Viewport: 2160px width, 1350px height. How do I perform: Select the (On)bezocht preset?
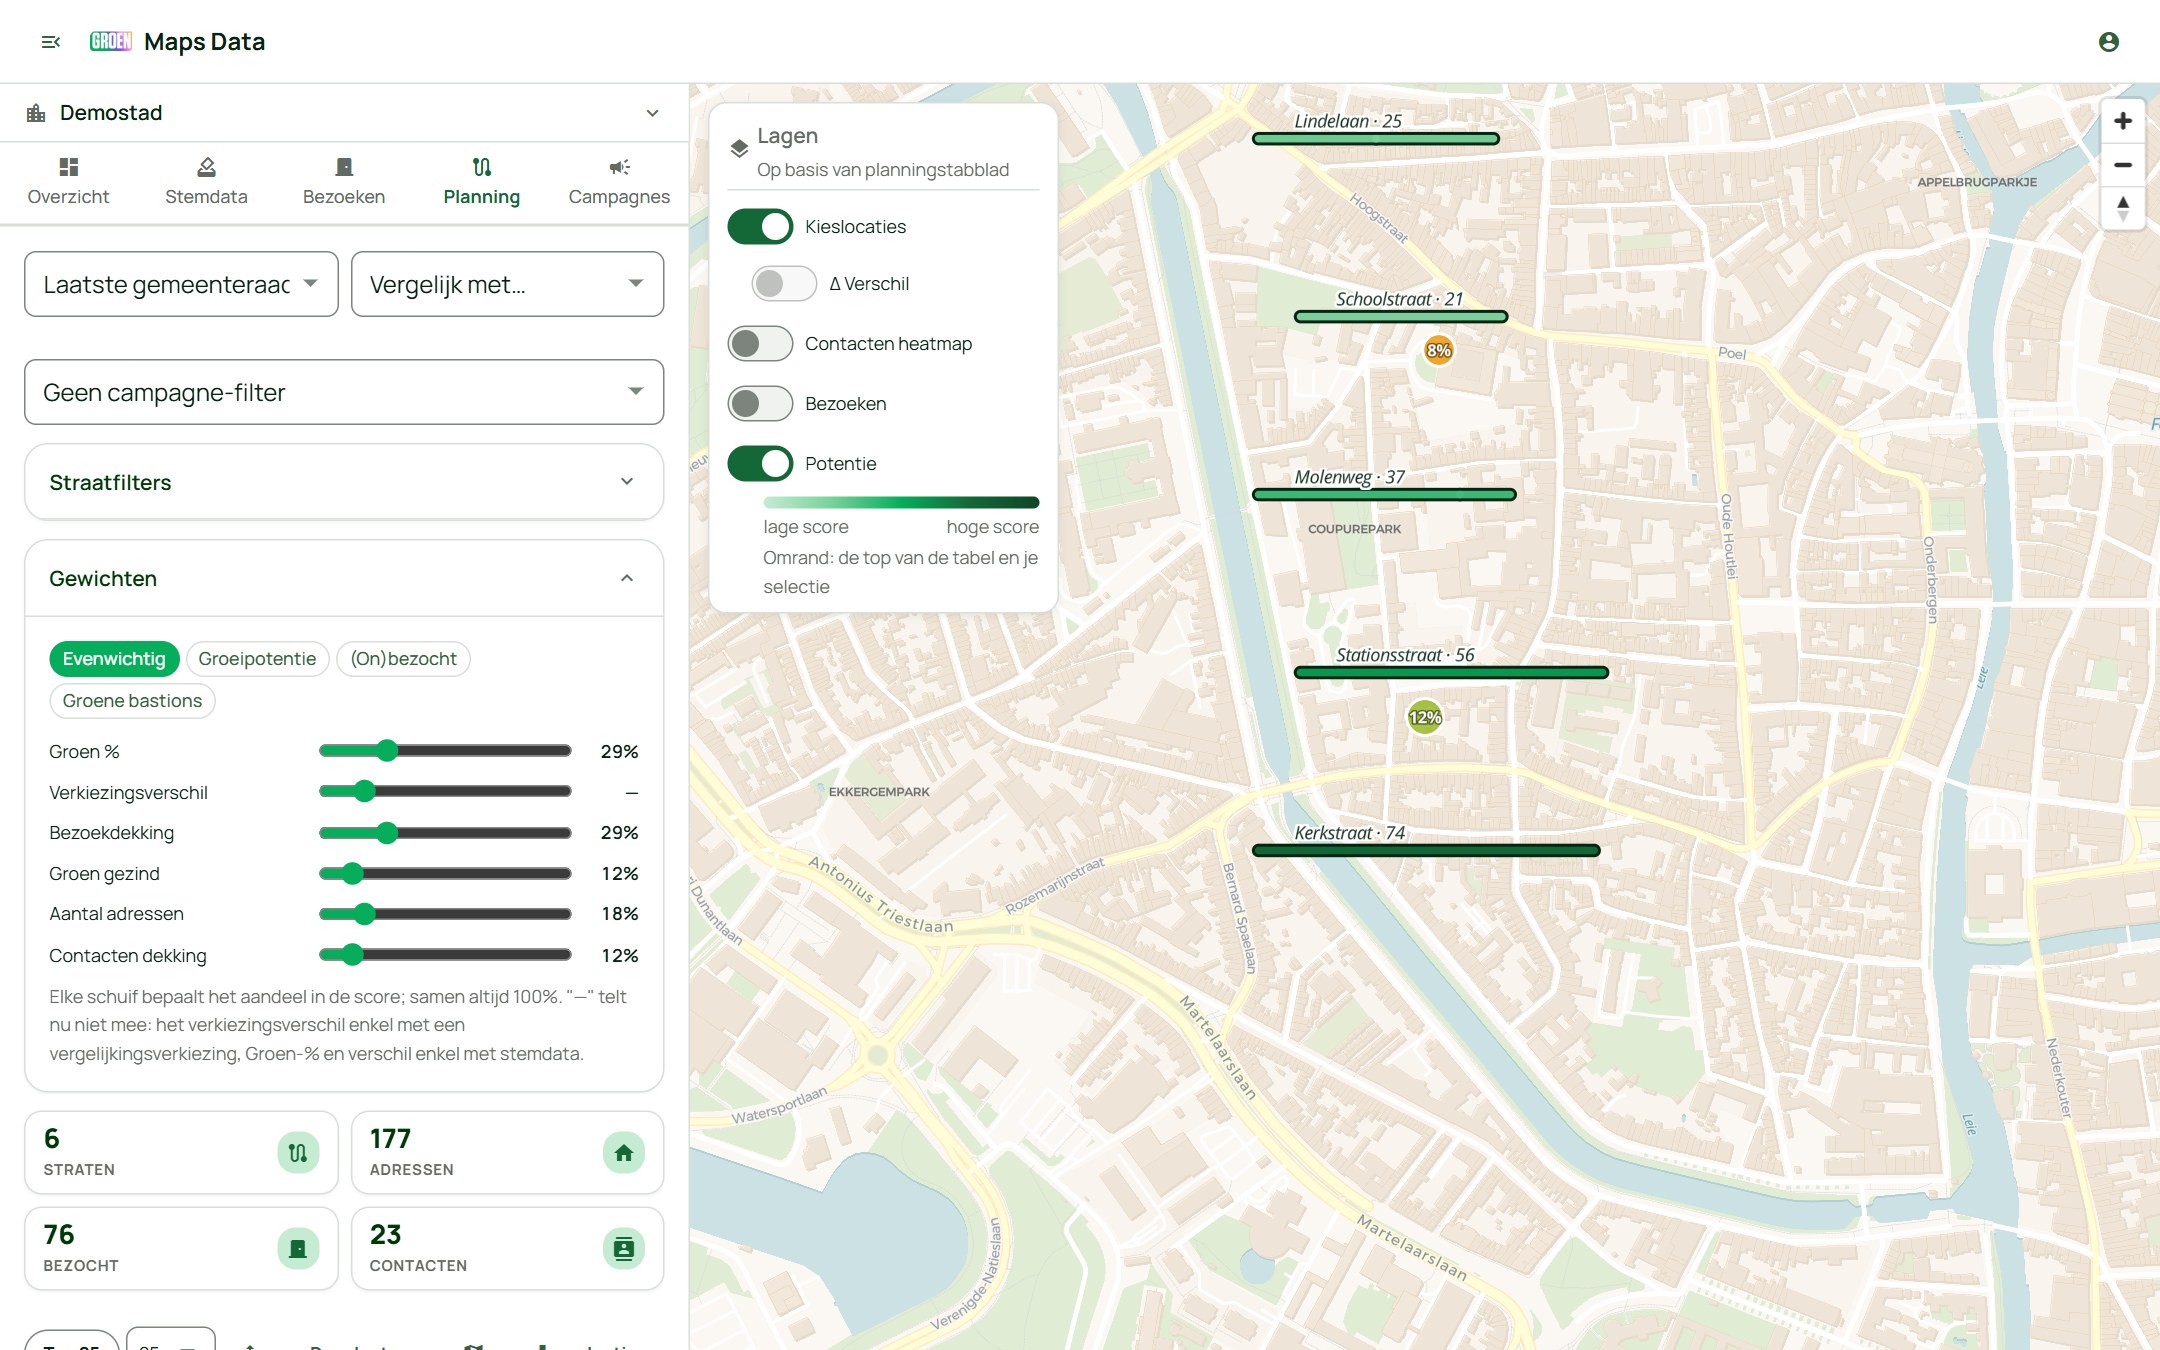(403, 659)
